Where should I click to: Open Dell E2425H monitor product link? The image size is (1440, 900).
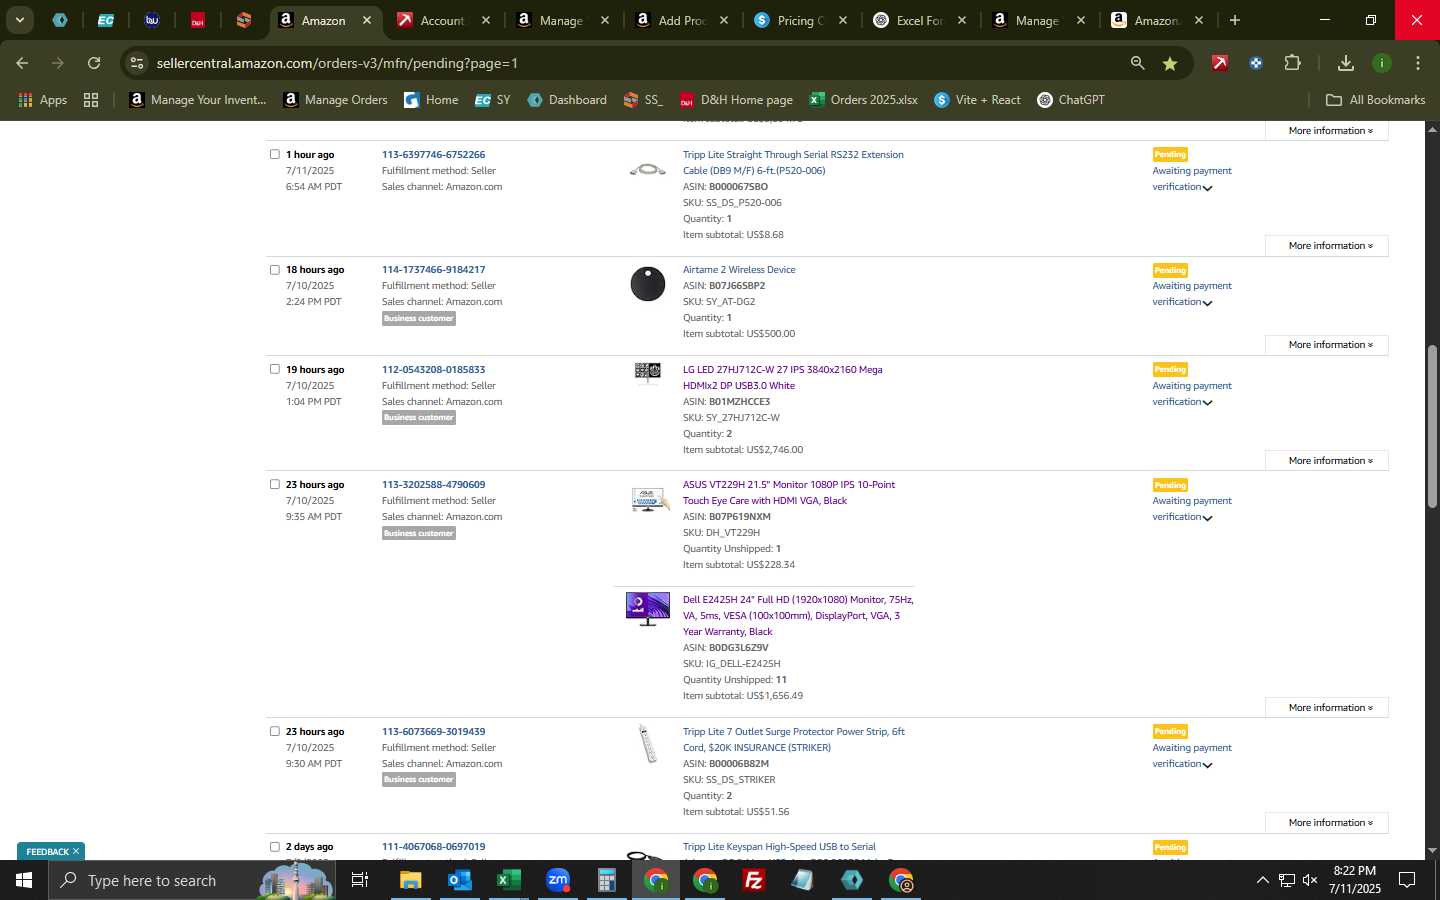[x=798, y=615]
